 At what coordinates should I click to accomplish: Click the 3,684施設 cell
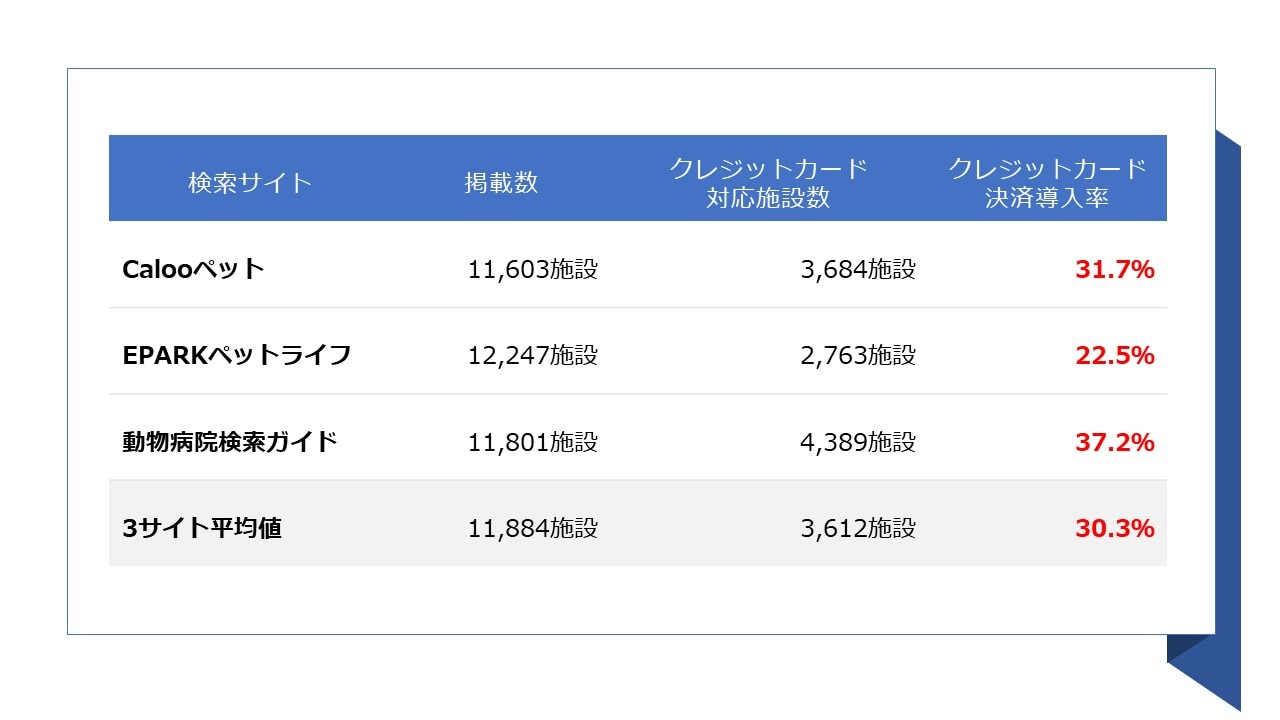point(858,269)
